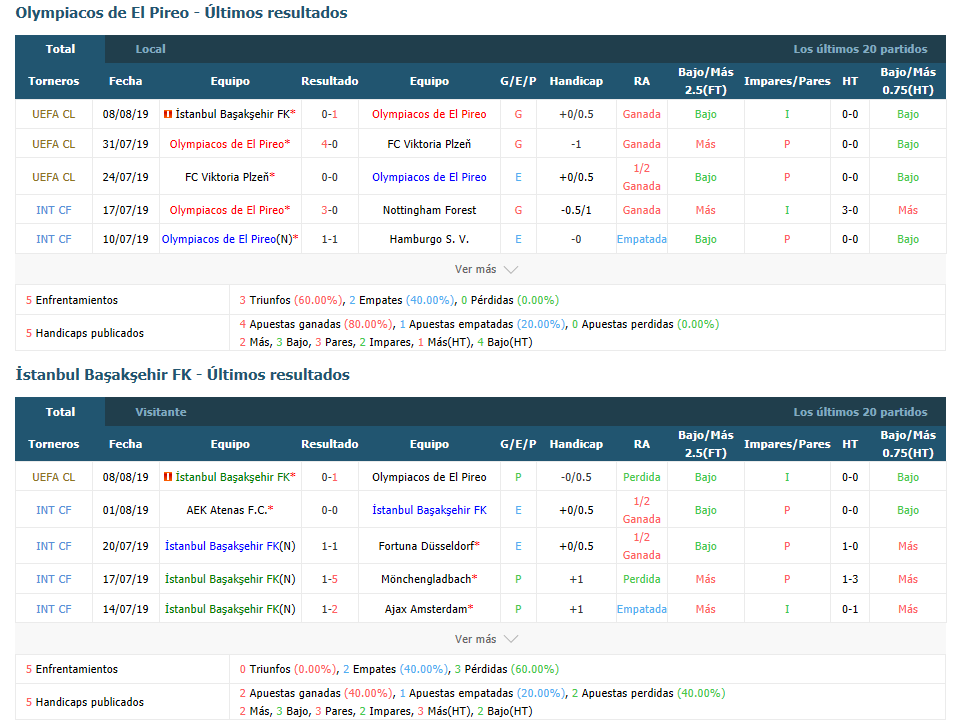Viewport: 956px width, 728px height.
Task: Click UEFA CL in 31/07/19 row
Action: click(x=54, y=145)
